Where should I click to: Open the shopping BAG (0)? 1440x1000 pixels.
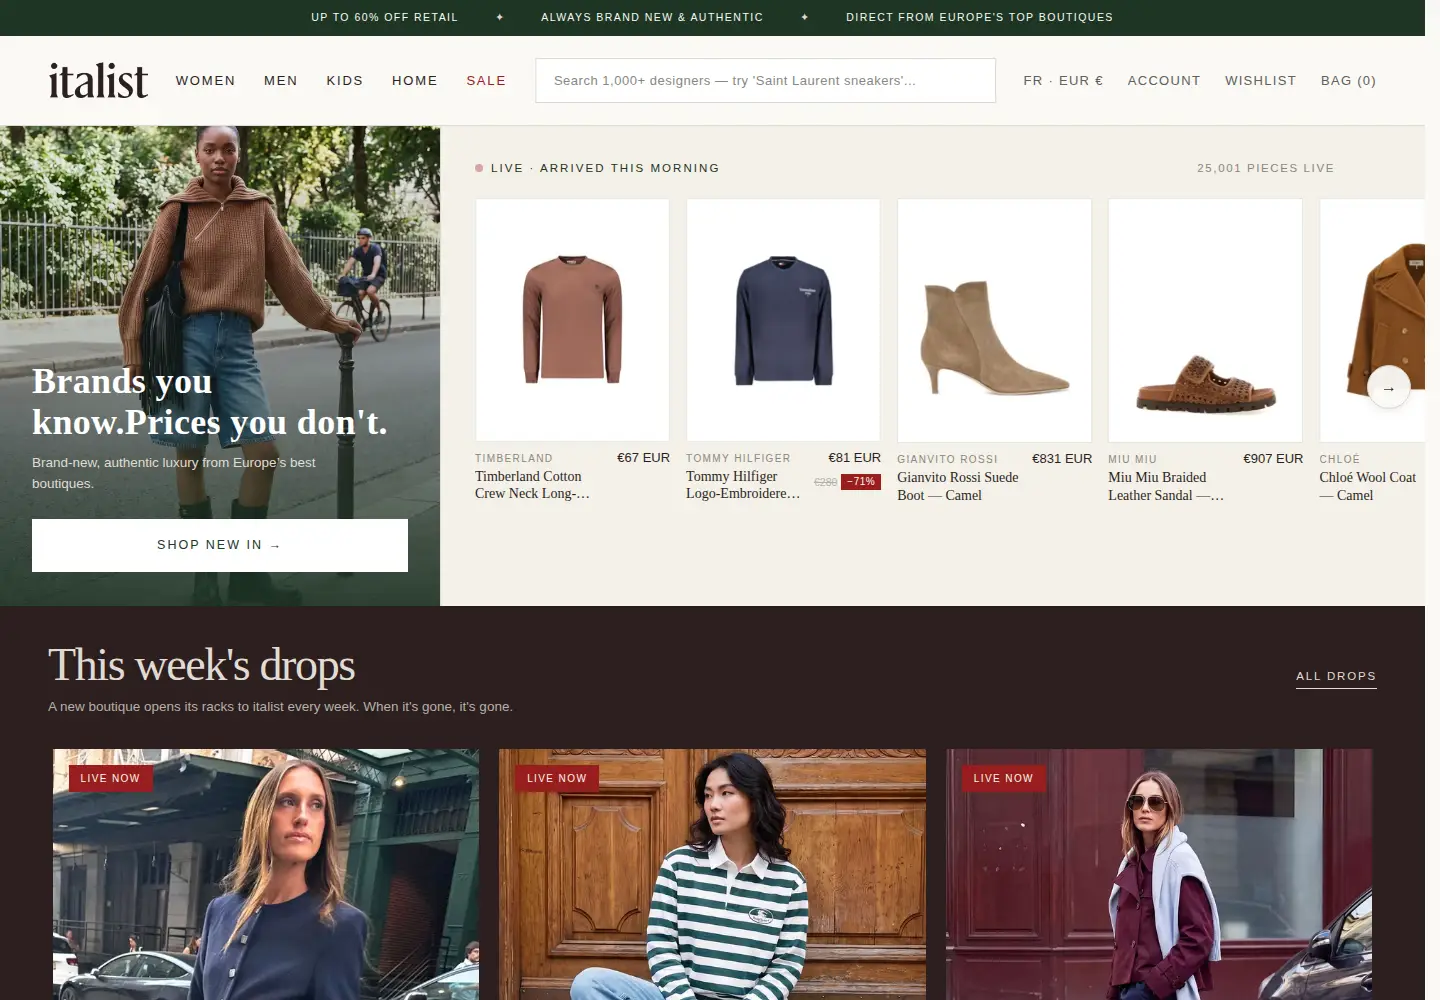point(1348,81)
